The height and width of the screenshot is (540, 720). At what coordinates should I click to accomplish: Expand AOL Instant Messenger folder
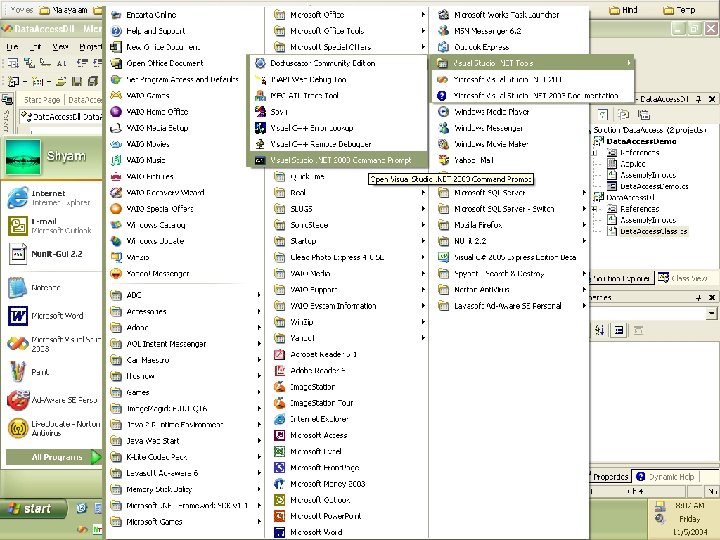pos(186,343)
